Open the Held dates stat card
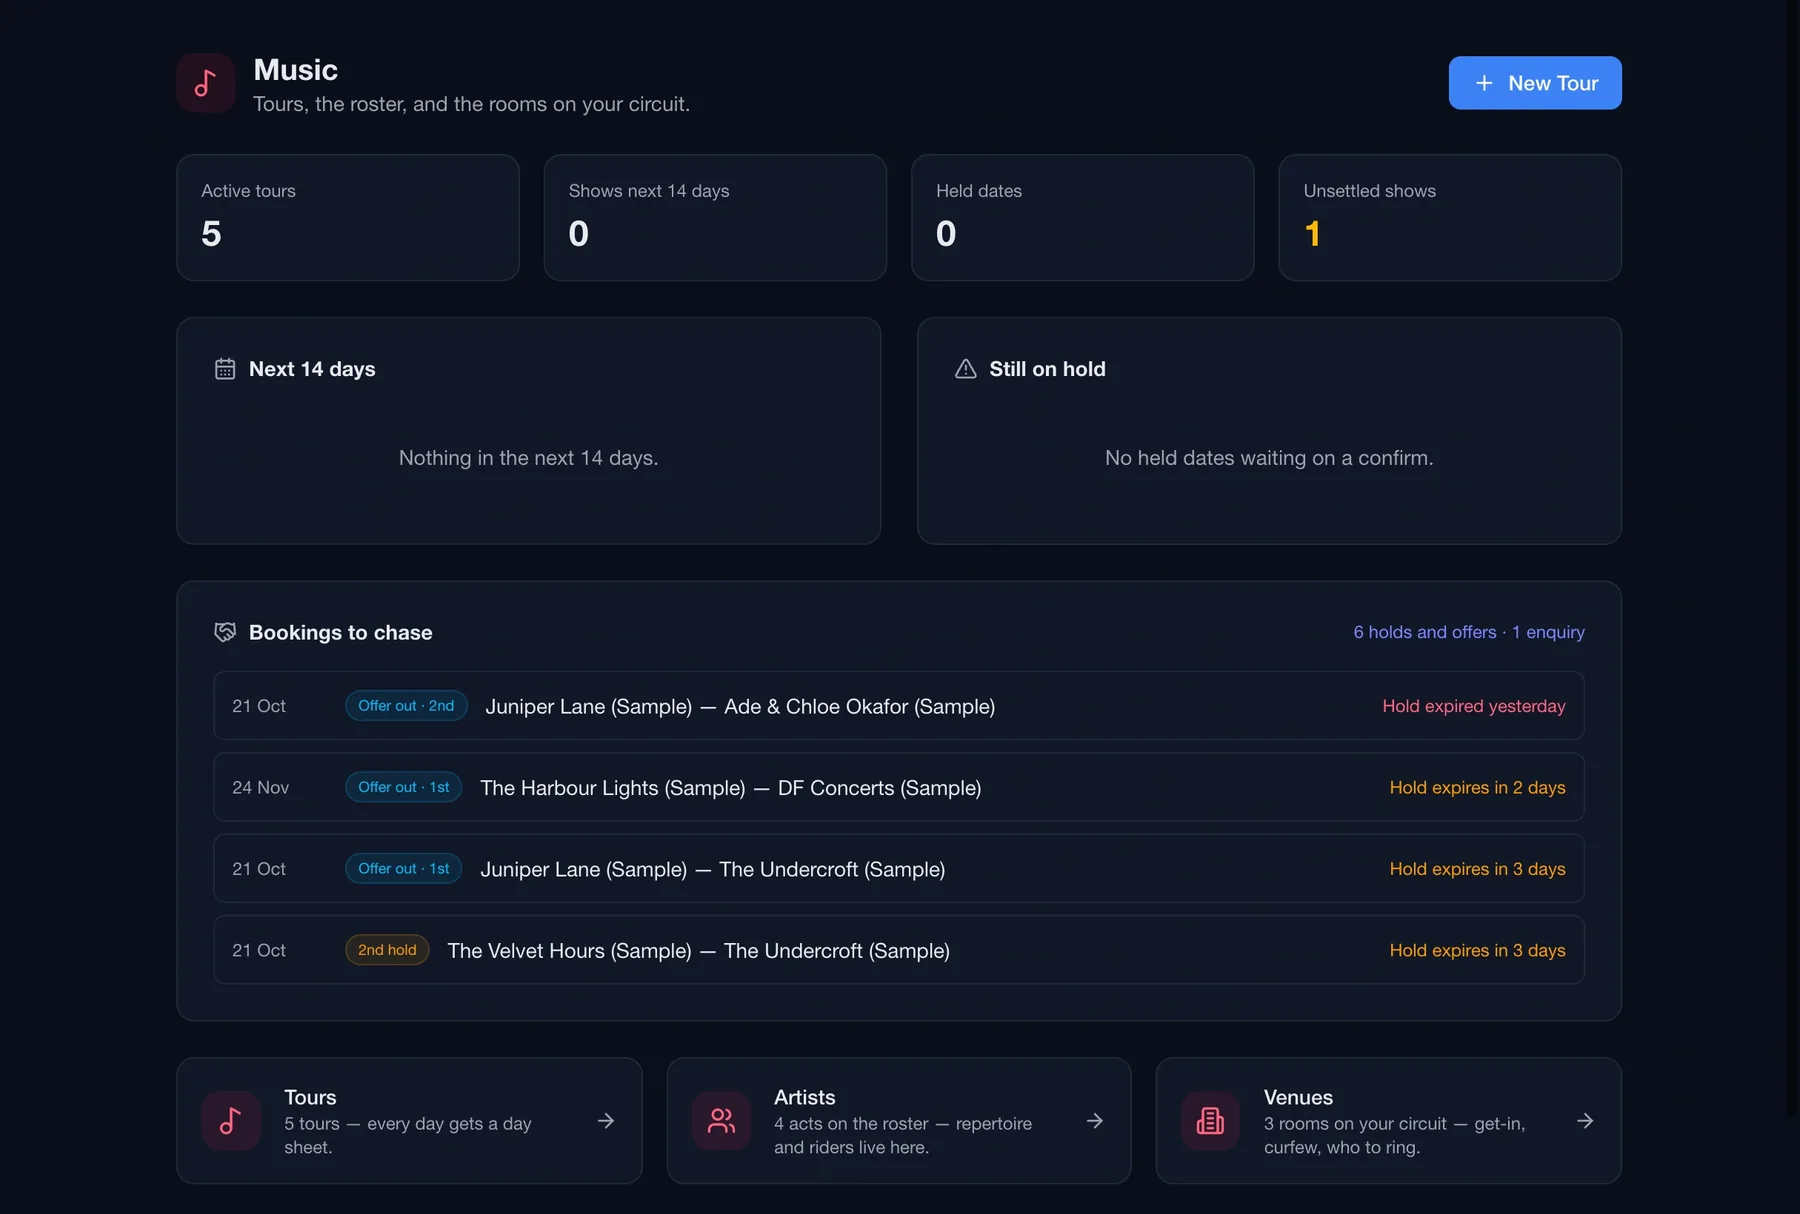Image resolution: width=1800 pixels, height=1214 pixels. point(1082,217)
